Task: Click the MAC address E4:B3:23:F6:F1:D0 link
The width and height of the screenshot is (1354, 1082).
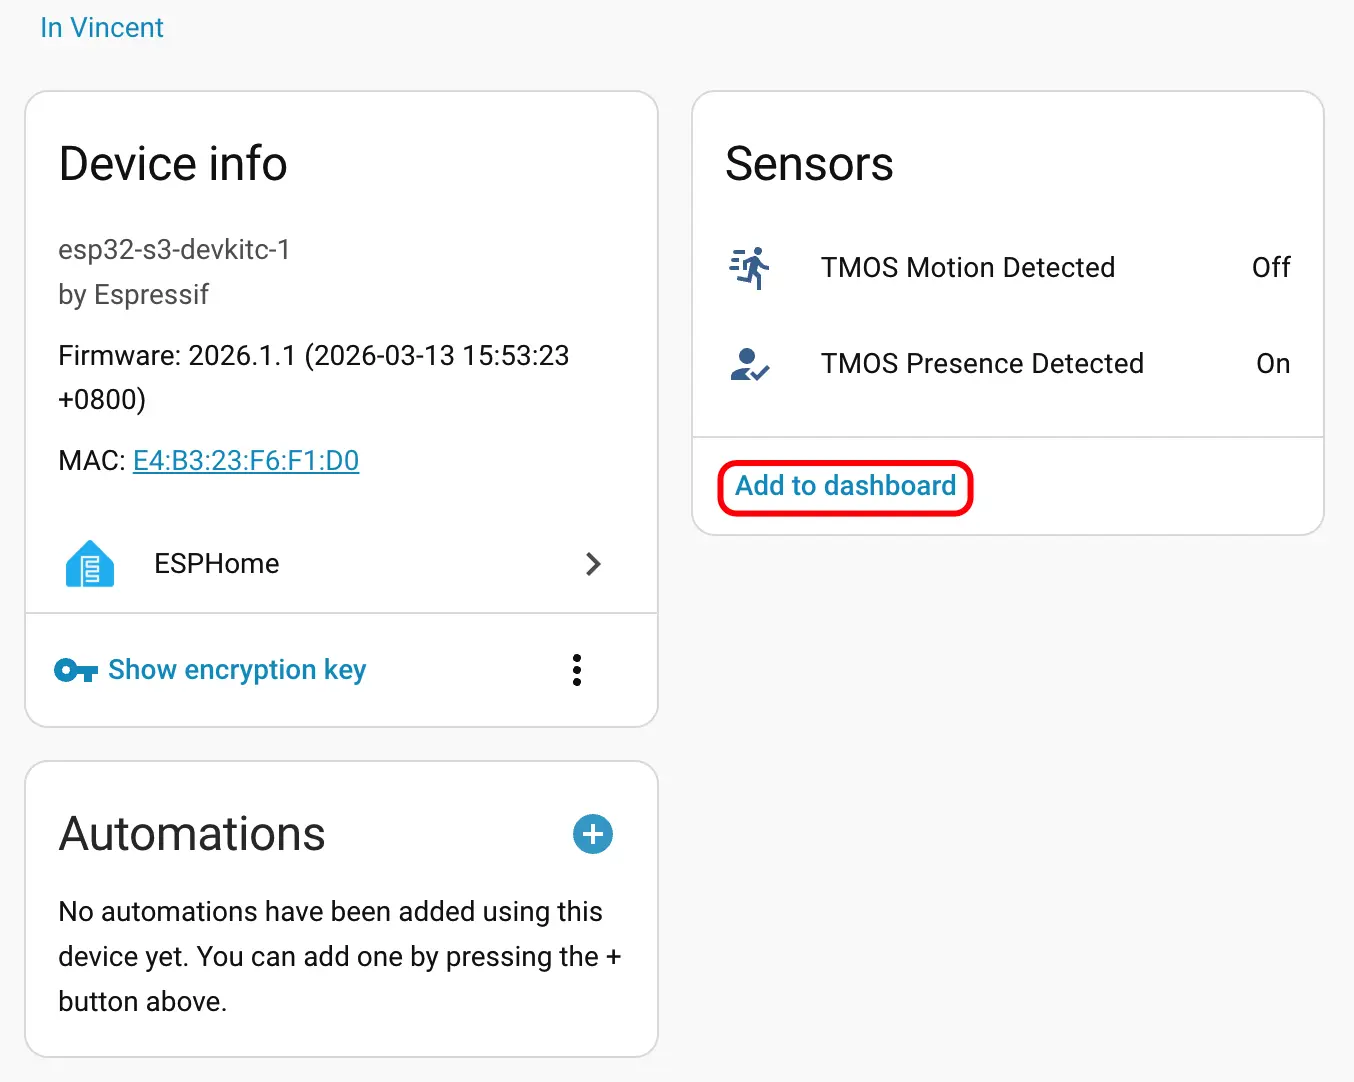Action: (x=246, y=461)
